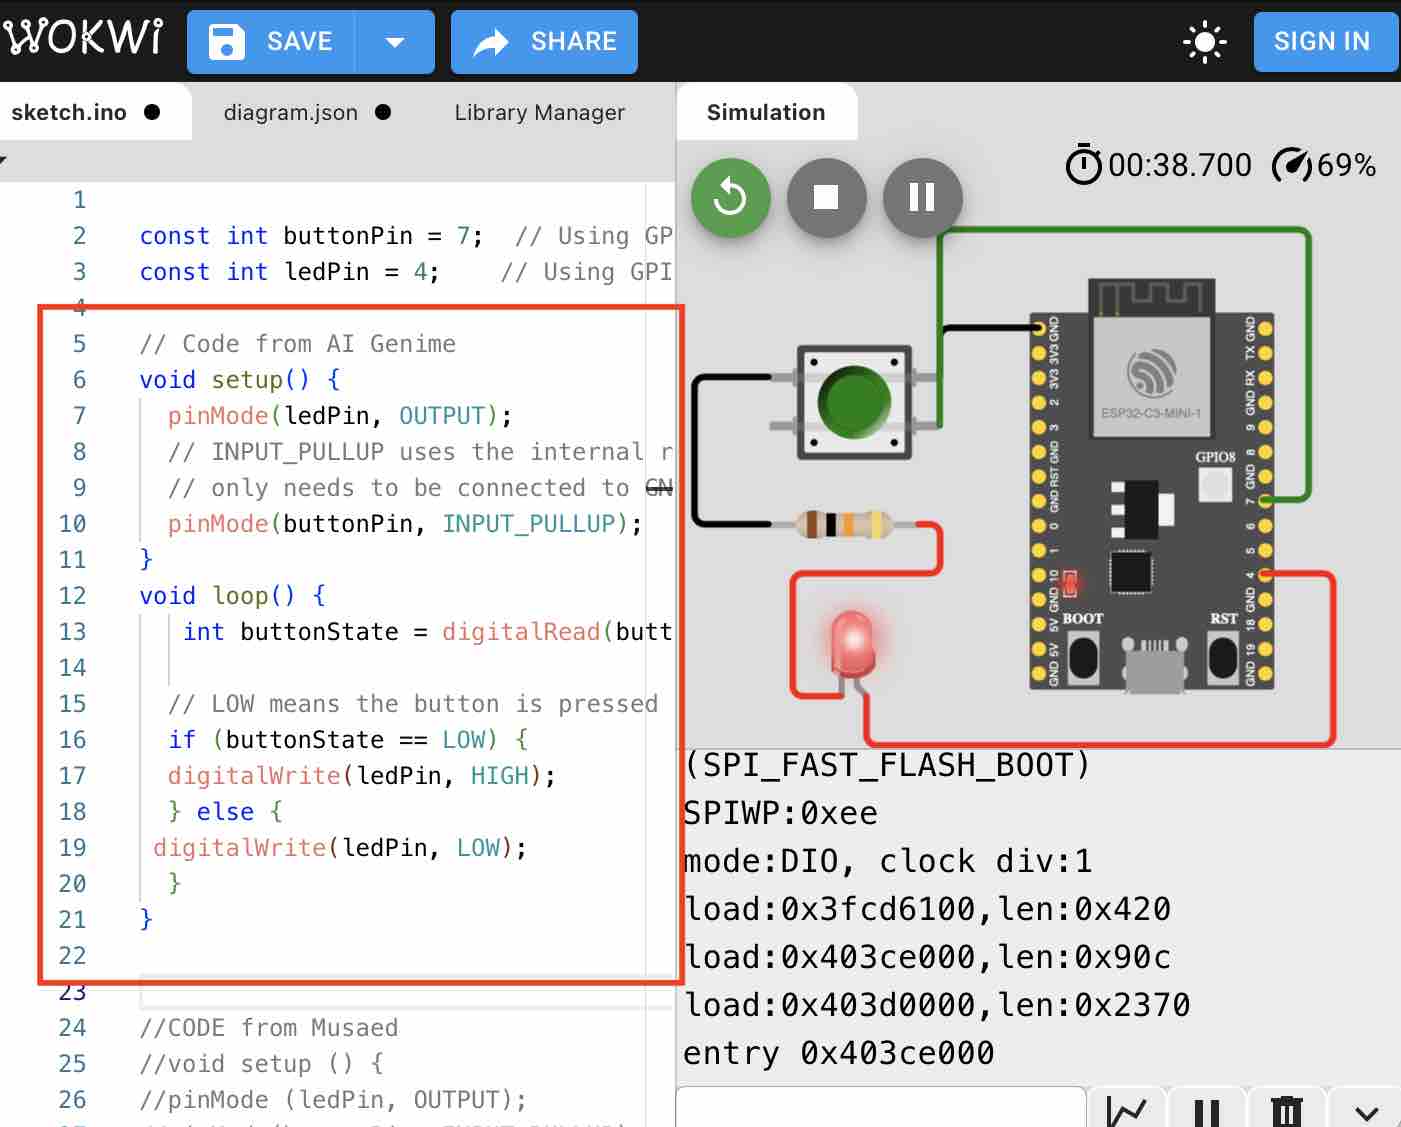The width and height of the screenshot is (1401, 1127).
Task: Click 'if (buttonState == LOW) {' line
Action: [348, 740]
